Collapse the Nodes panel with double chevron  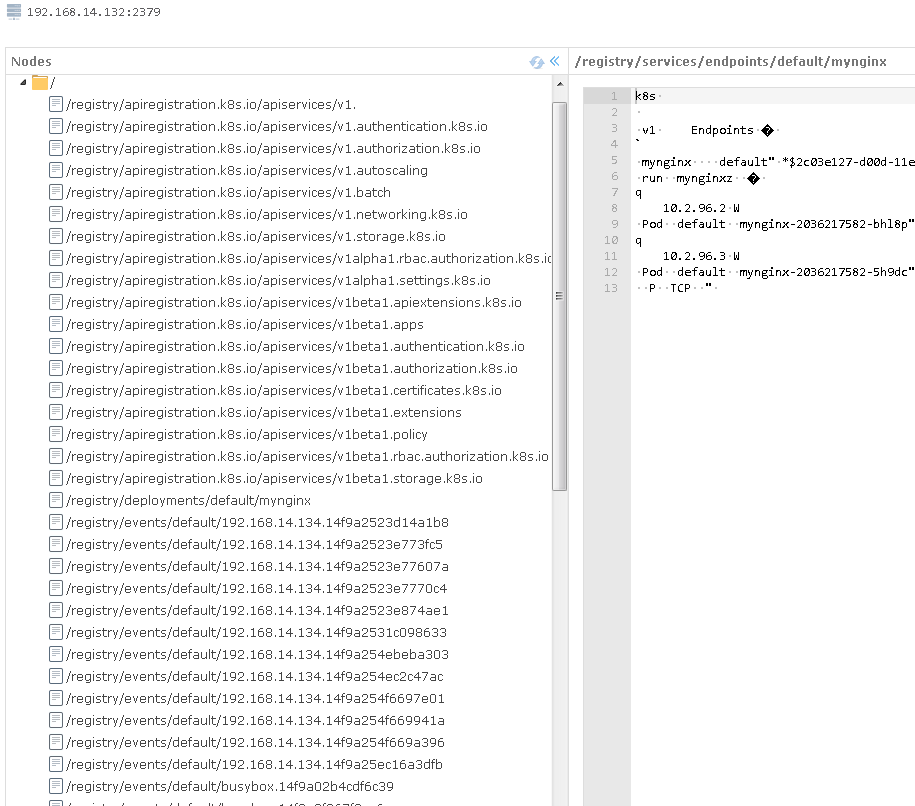[554, 61]
